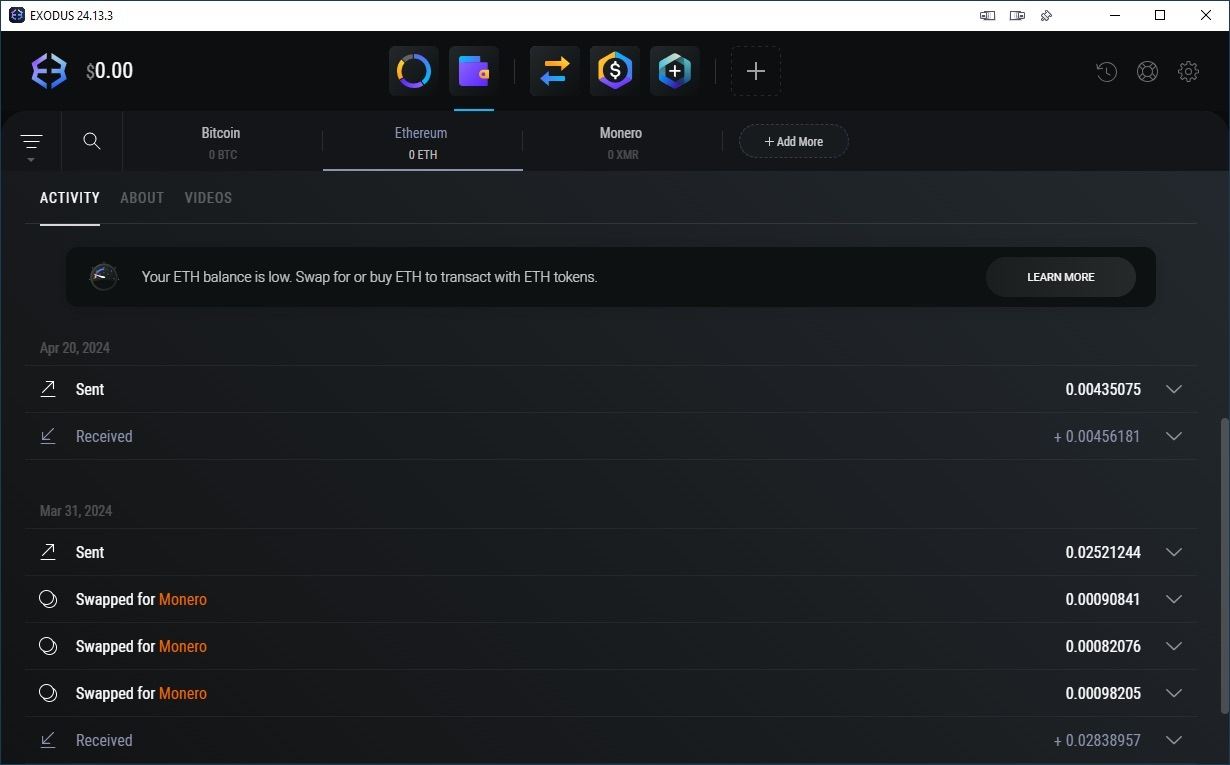Expand the Swapped for Monero 0.00090841 row

click(x=1174, y=599)
